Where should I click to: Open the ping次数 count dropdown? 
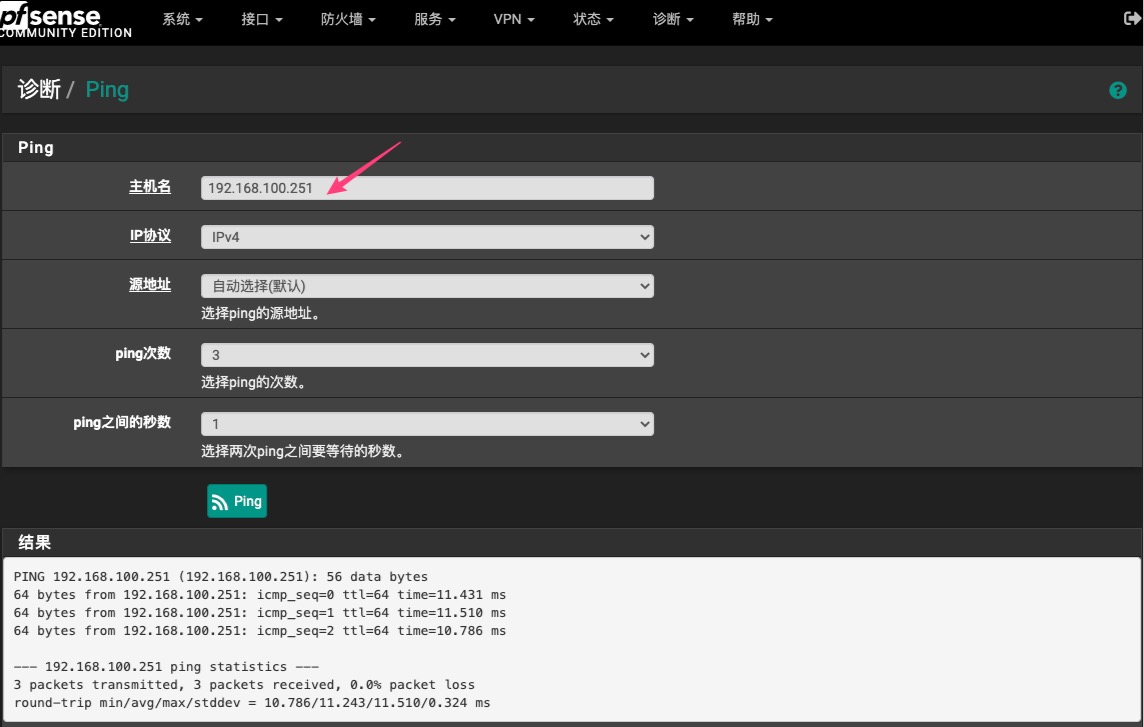(427, 355)
